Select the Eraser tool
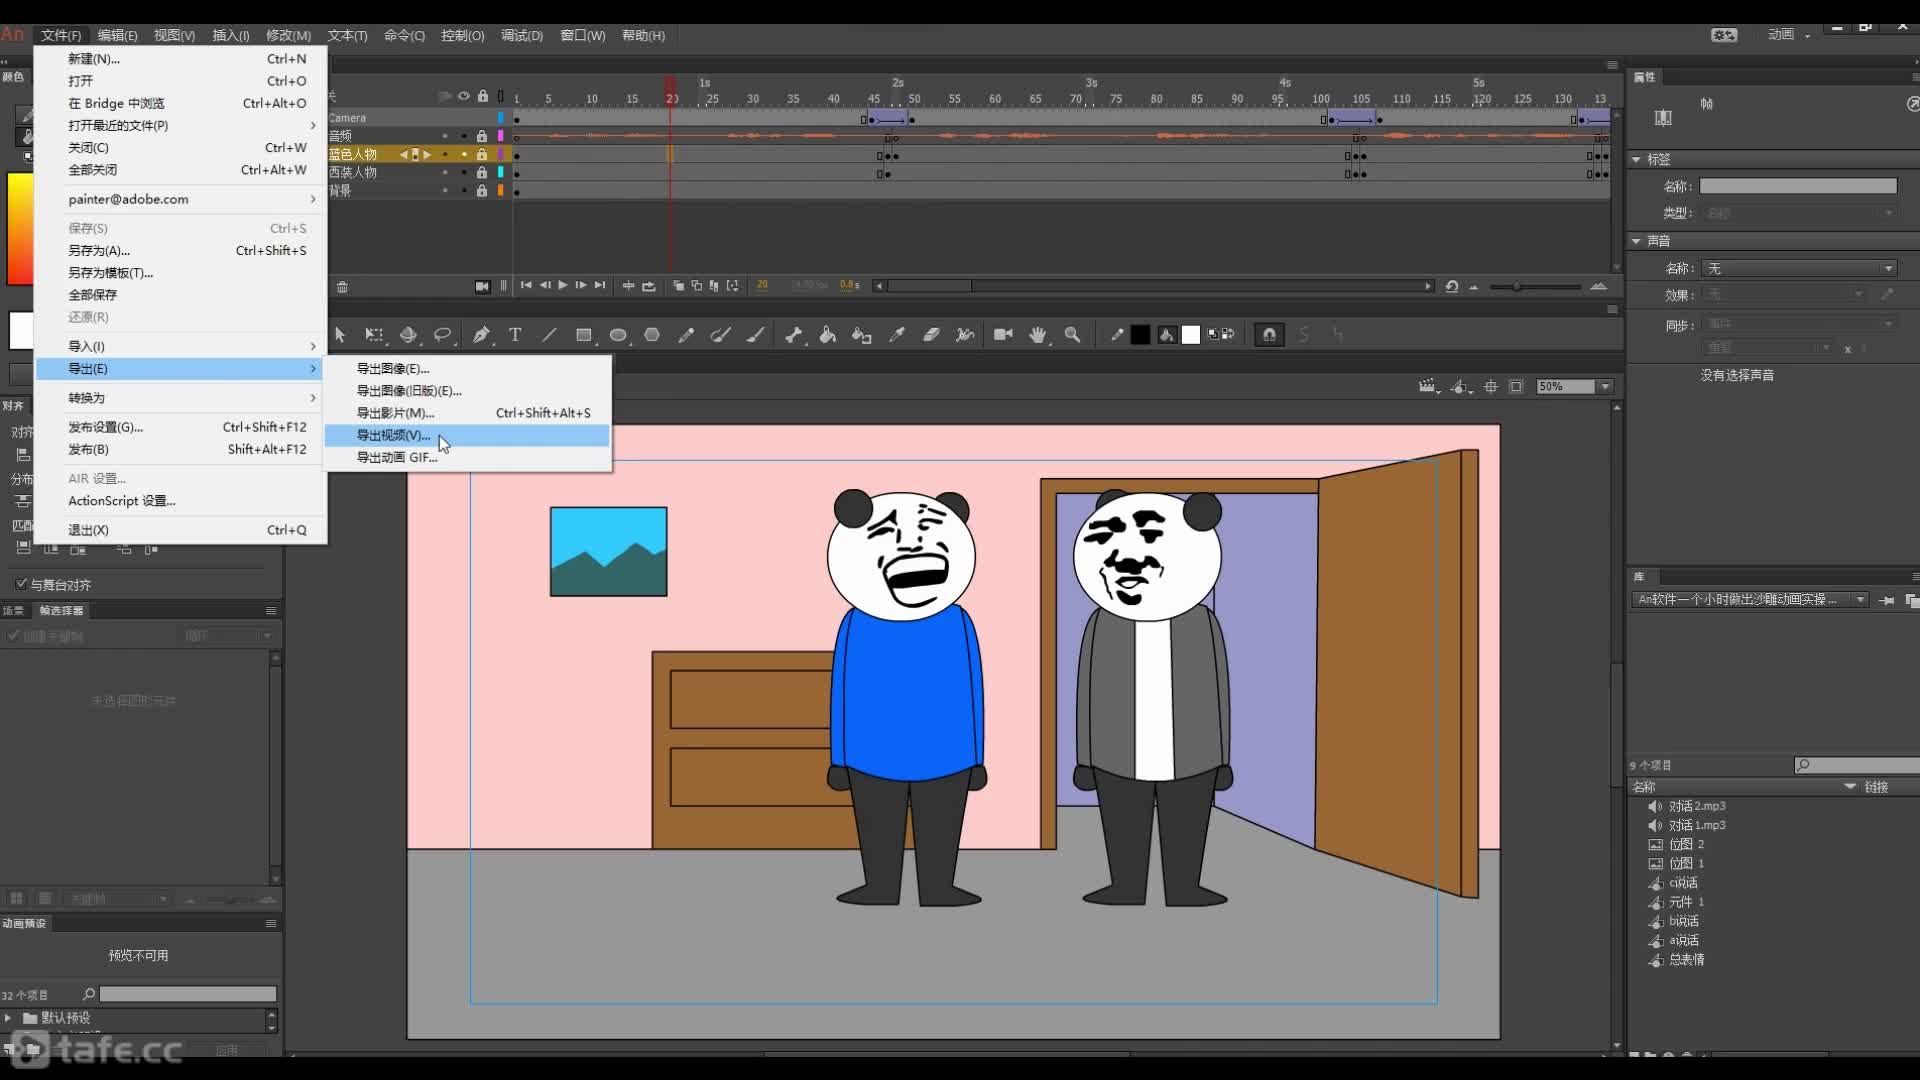 (x=931, y=335)
